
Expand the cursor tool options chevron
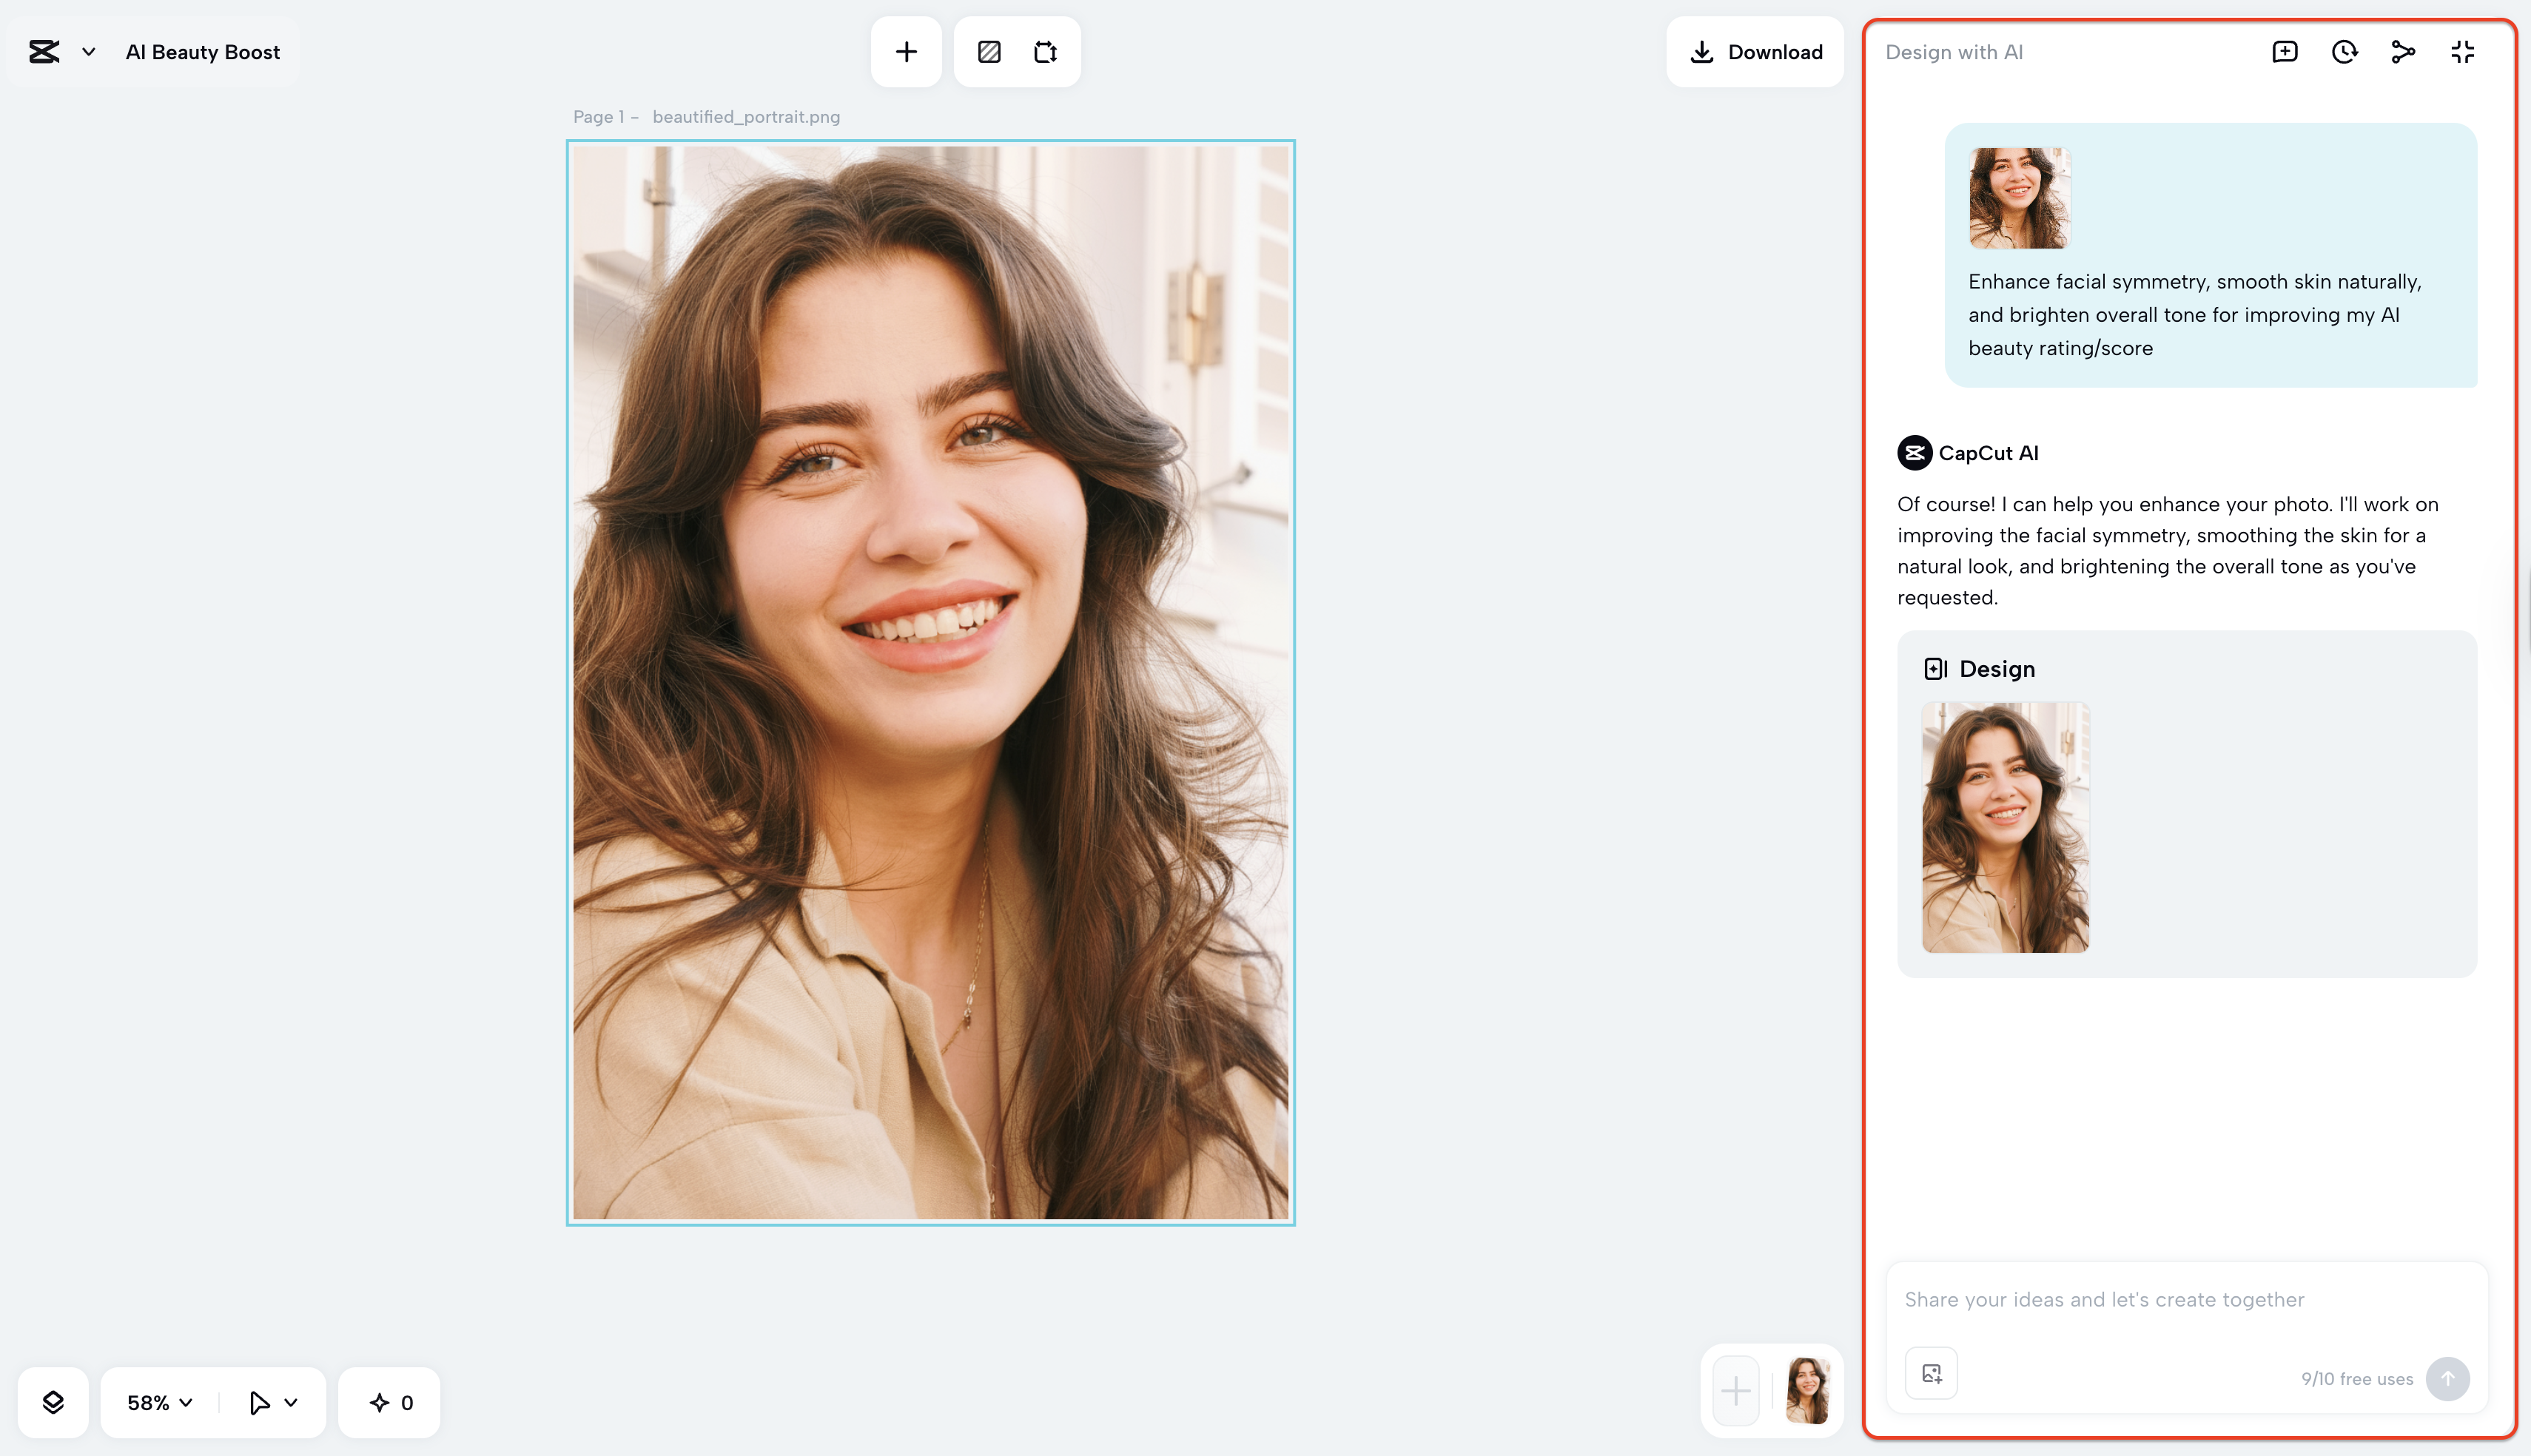click(290, 1401)
